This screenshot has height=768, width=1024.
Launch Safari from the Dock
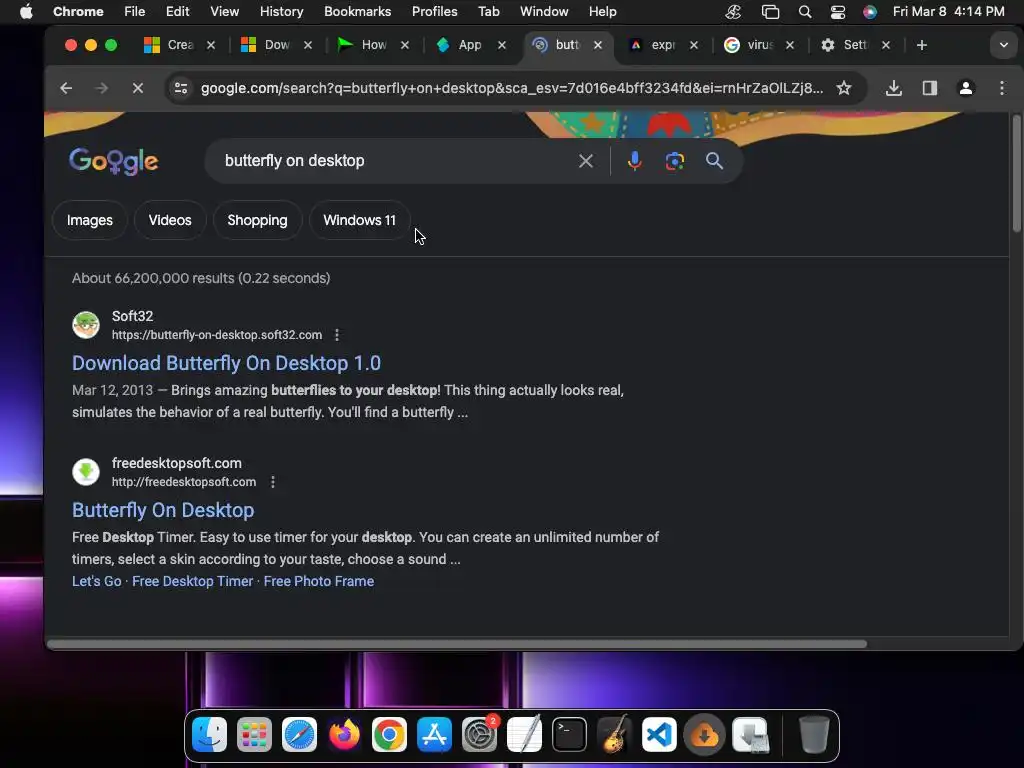[x=299, y=735]
